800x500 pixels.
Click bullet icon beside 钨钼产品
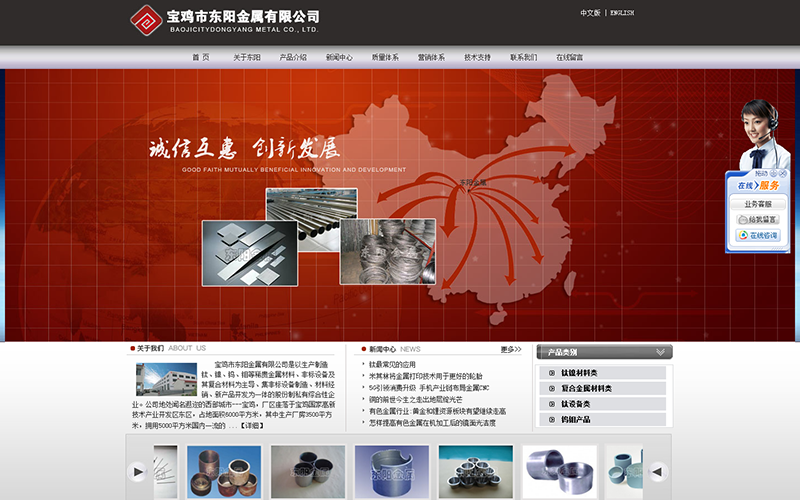click(x=552, y=419)
